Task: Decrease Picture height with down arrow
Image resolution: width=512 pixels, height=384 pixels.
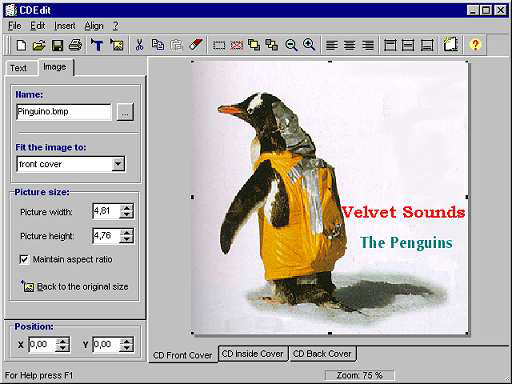Action: pos(127,239)
